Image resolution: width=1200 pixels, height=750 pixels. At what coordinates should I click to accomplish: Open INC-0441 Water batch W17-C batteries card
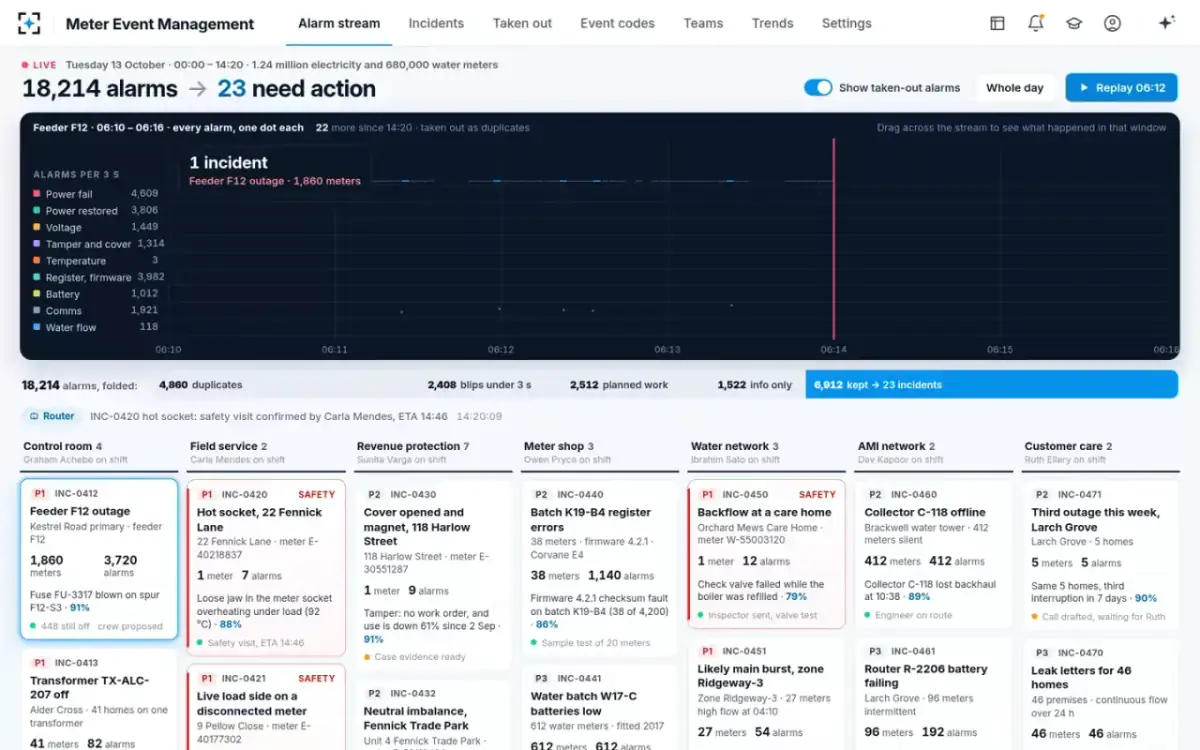601,707
